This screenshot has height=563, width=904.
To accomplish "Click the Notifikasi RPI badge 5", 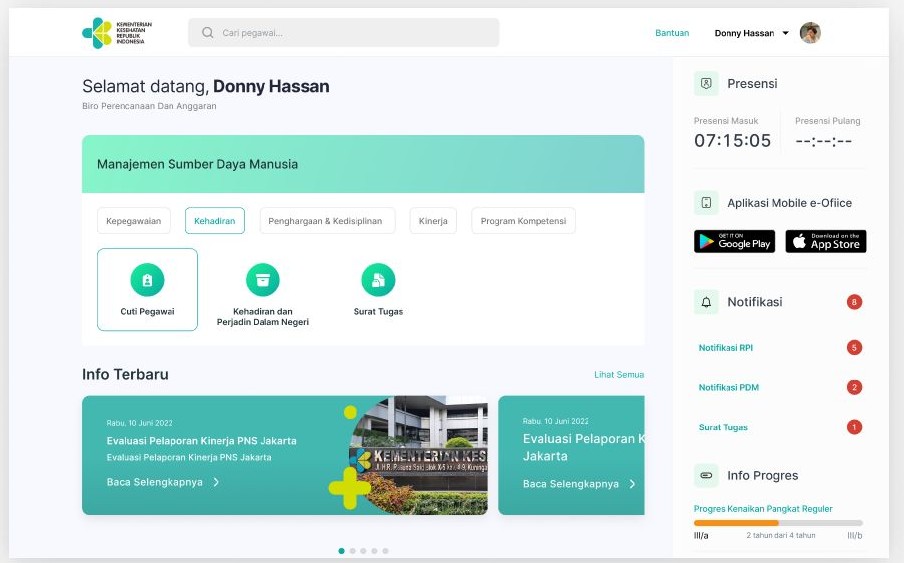I will point(854,347).
